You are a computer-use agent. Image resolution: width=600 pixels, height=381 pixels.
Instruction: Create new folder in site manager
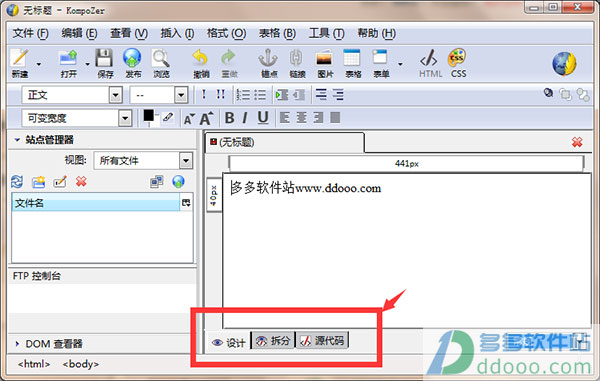[38, 181]
